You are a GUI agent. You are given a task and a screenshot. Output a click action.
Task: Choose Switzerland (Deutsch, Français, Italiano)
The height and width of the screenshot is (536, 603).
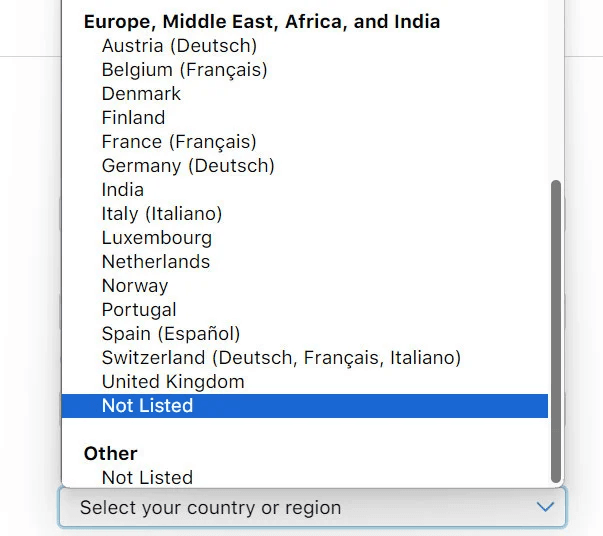[281, 357]
